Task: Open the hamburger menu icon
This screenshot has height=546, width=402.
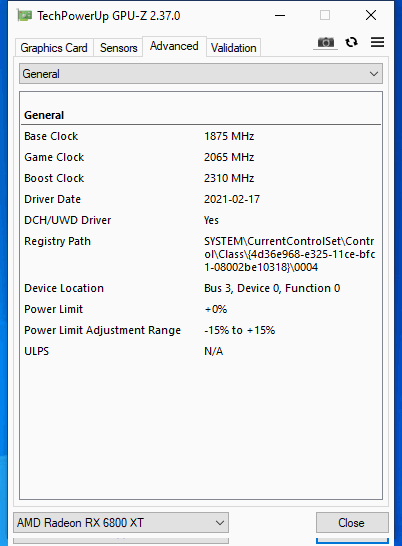Action: click(377, 42)
